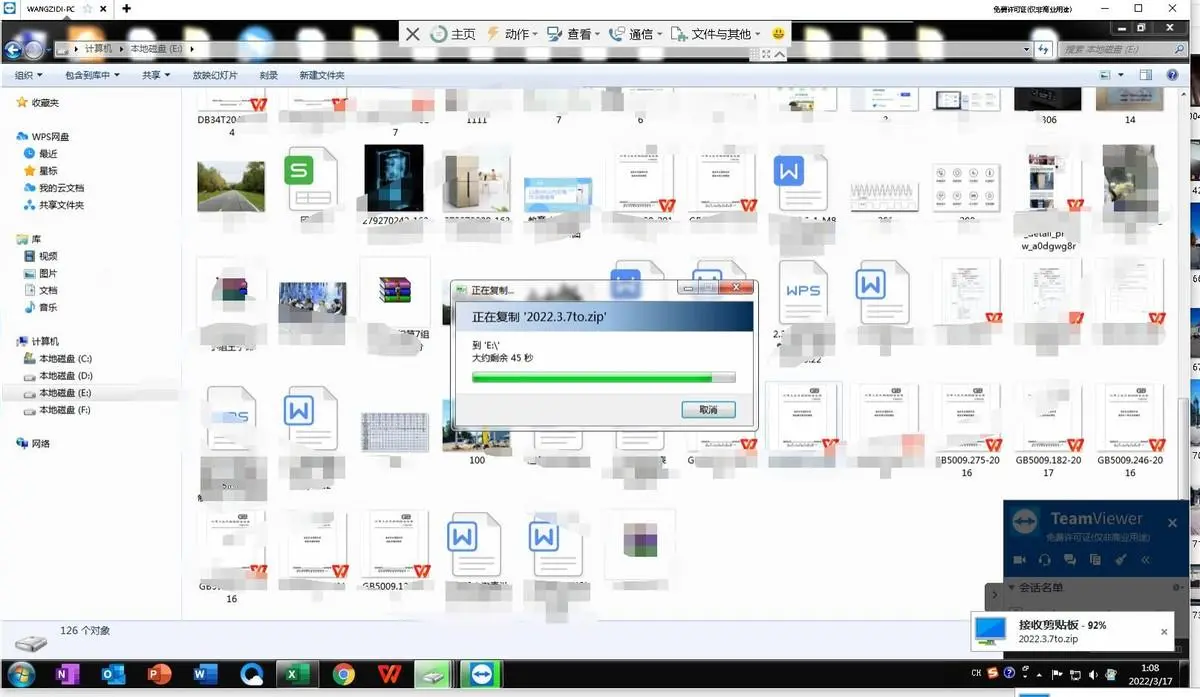Open the chat icon in TeamViewer panel
The image size is (1200, 697).
point(1070,559)
